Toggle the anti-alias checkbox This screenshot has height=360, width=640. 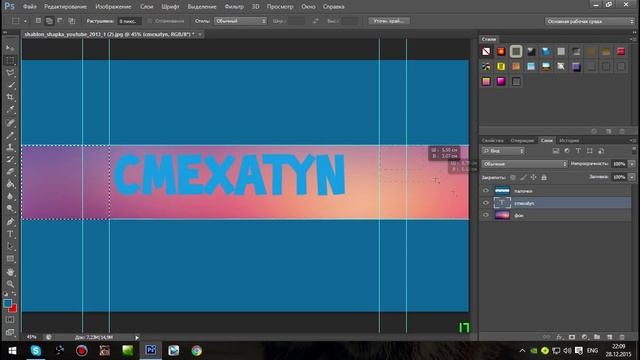tap(150, 21)
